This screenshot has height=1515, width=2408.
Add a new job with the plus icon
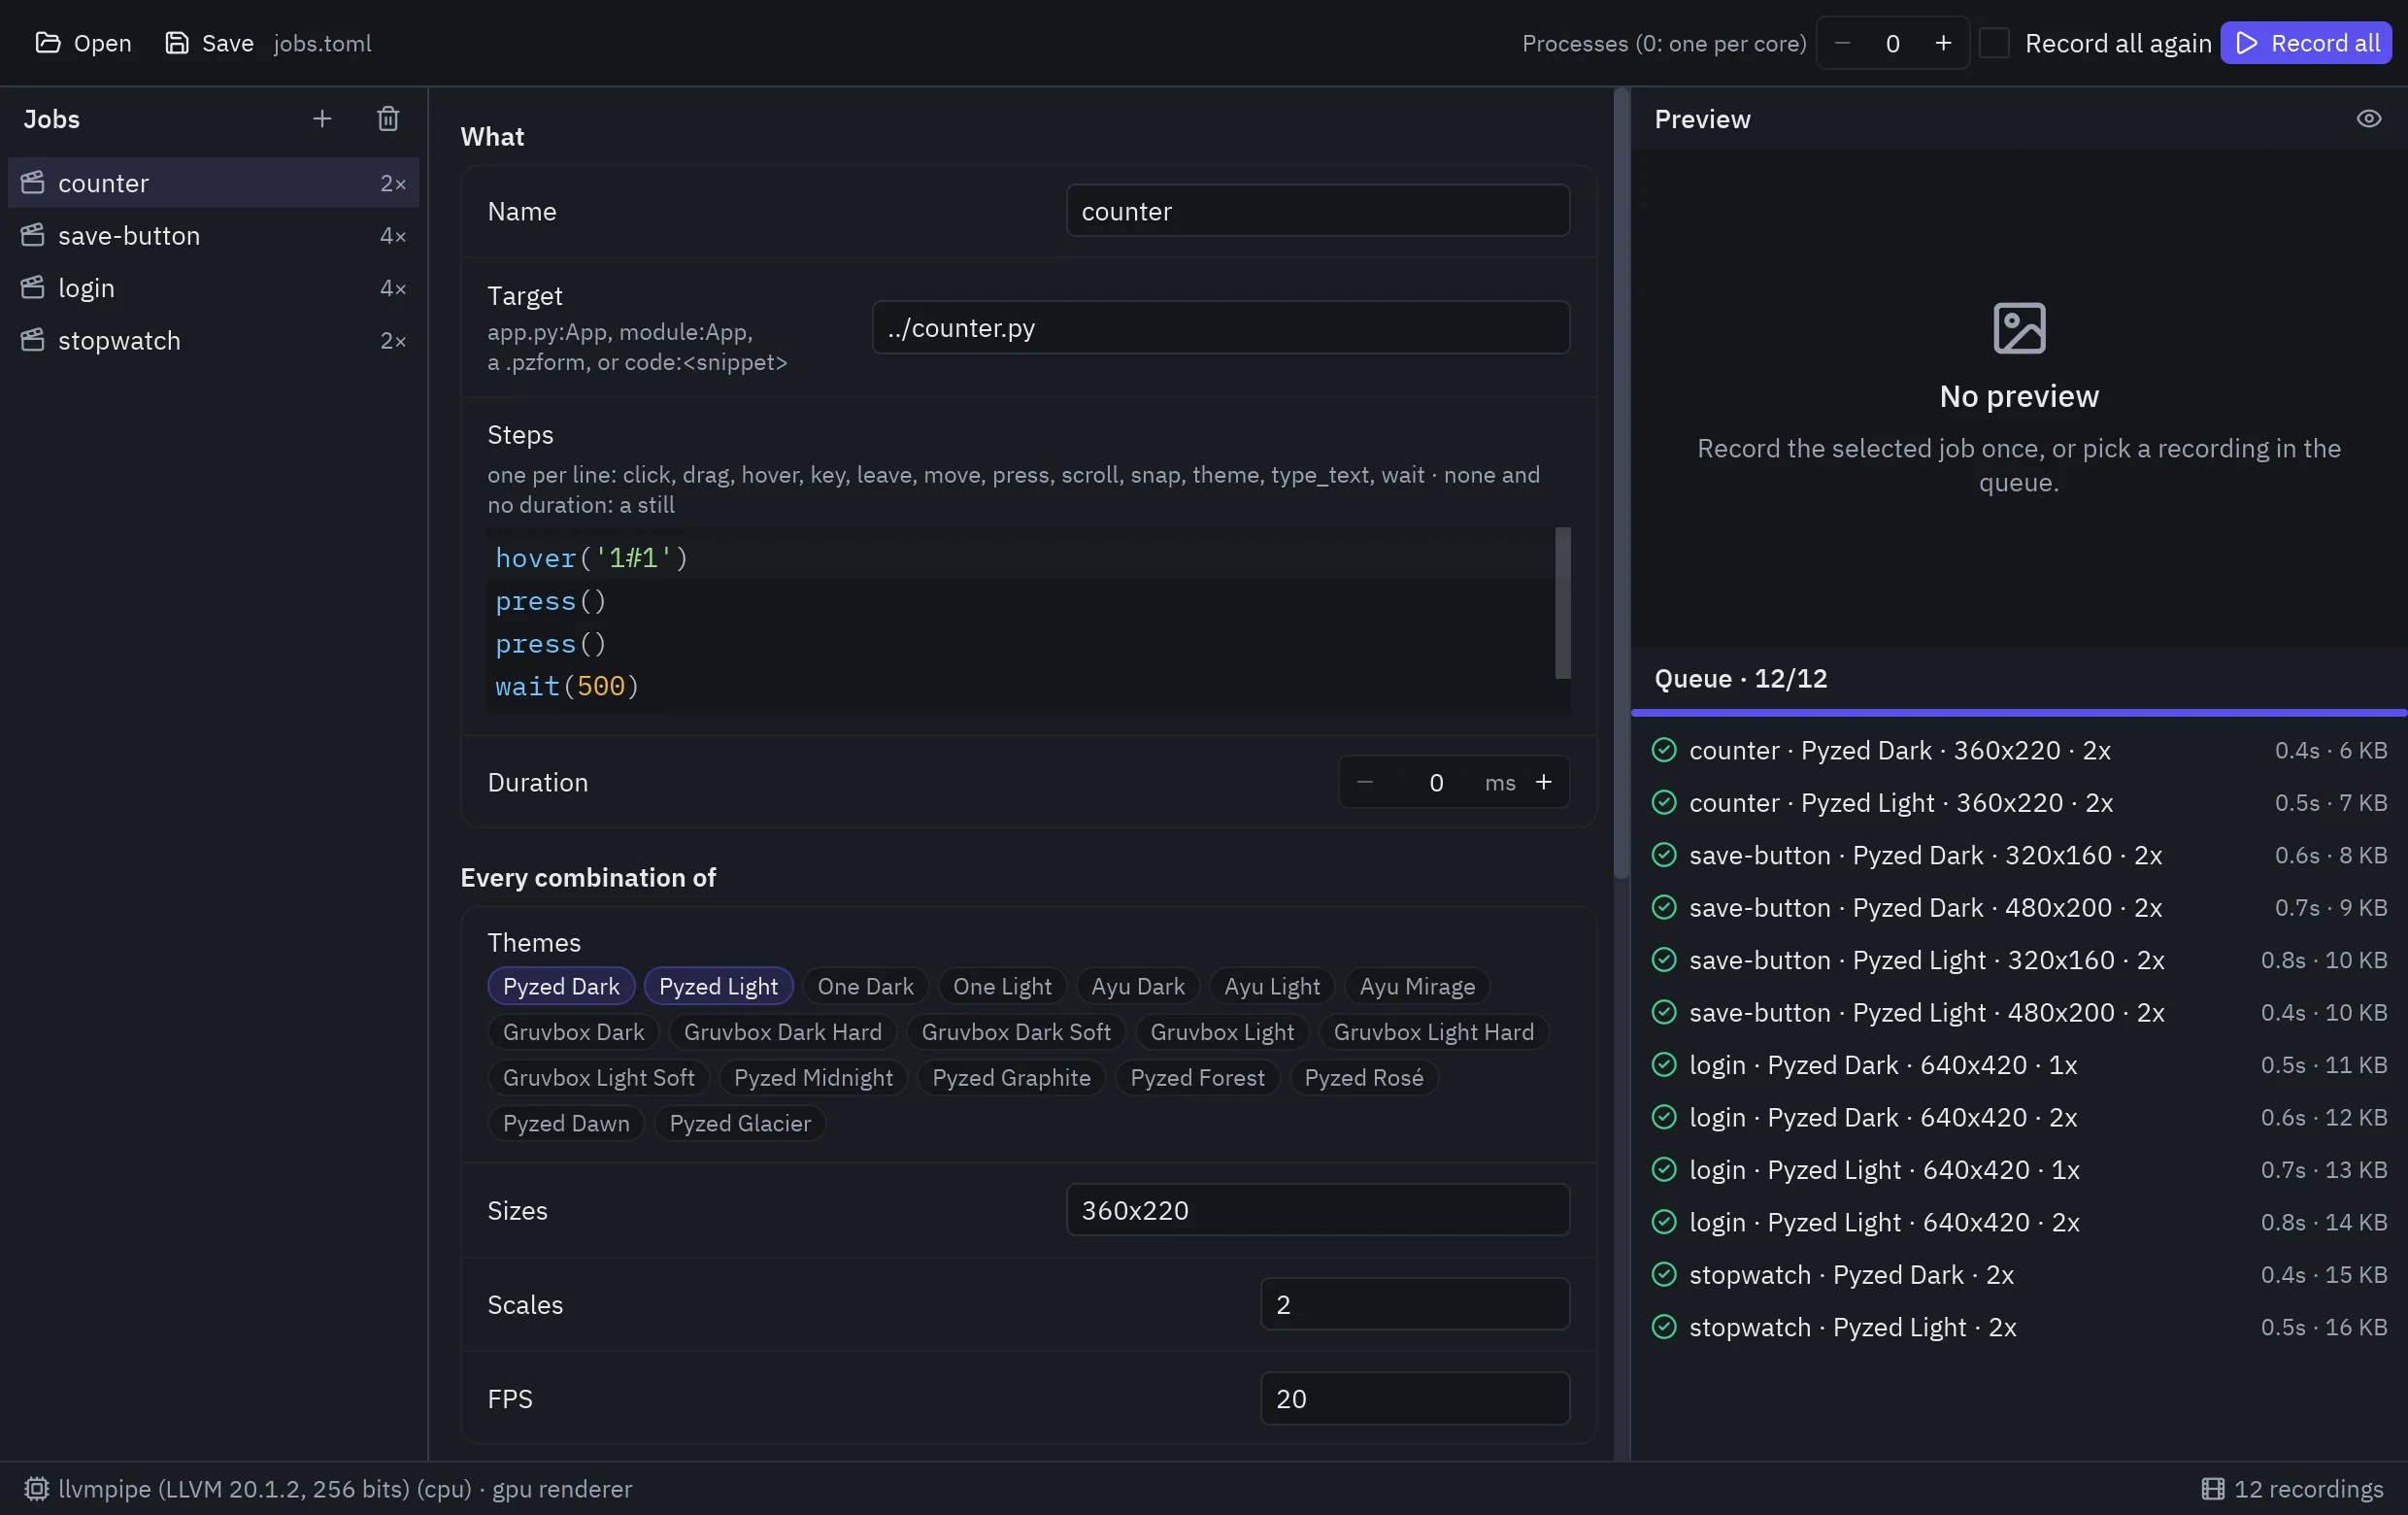322,119
